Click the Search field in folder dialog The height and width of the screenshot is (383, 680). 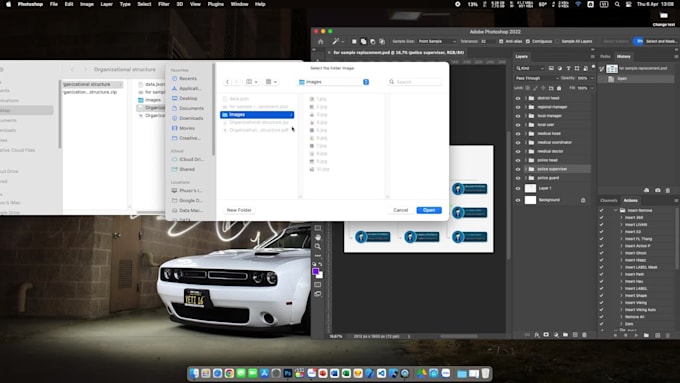tap(415, 82)
